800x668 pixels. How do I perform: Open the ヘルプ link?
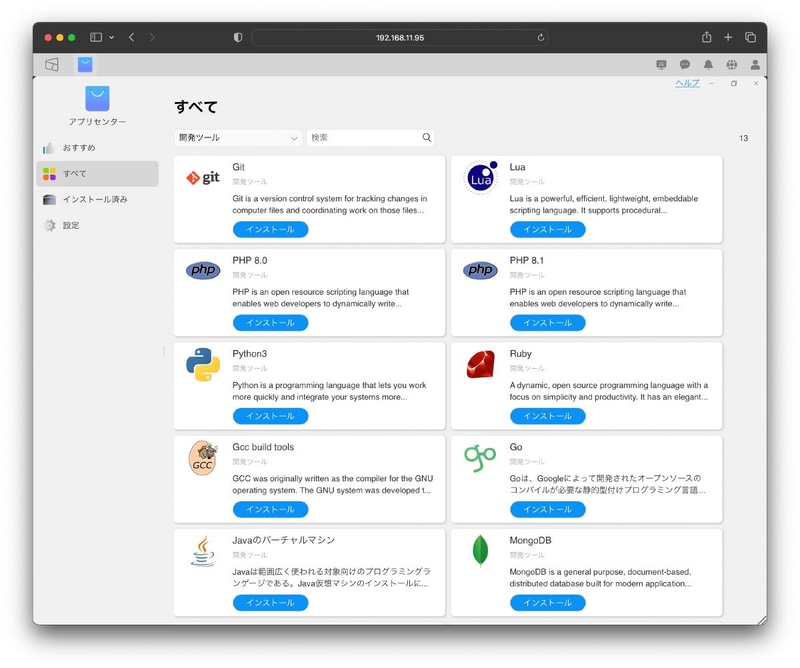click(687, 83)
